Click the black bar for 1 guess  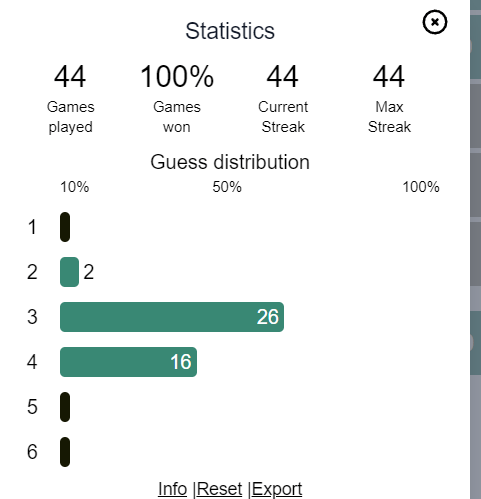pyautogui.click(x=65, y=227)
